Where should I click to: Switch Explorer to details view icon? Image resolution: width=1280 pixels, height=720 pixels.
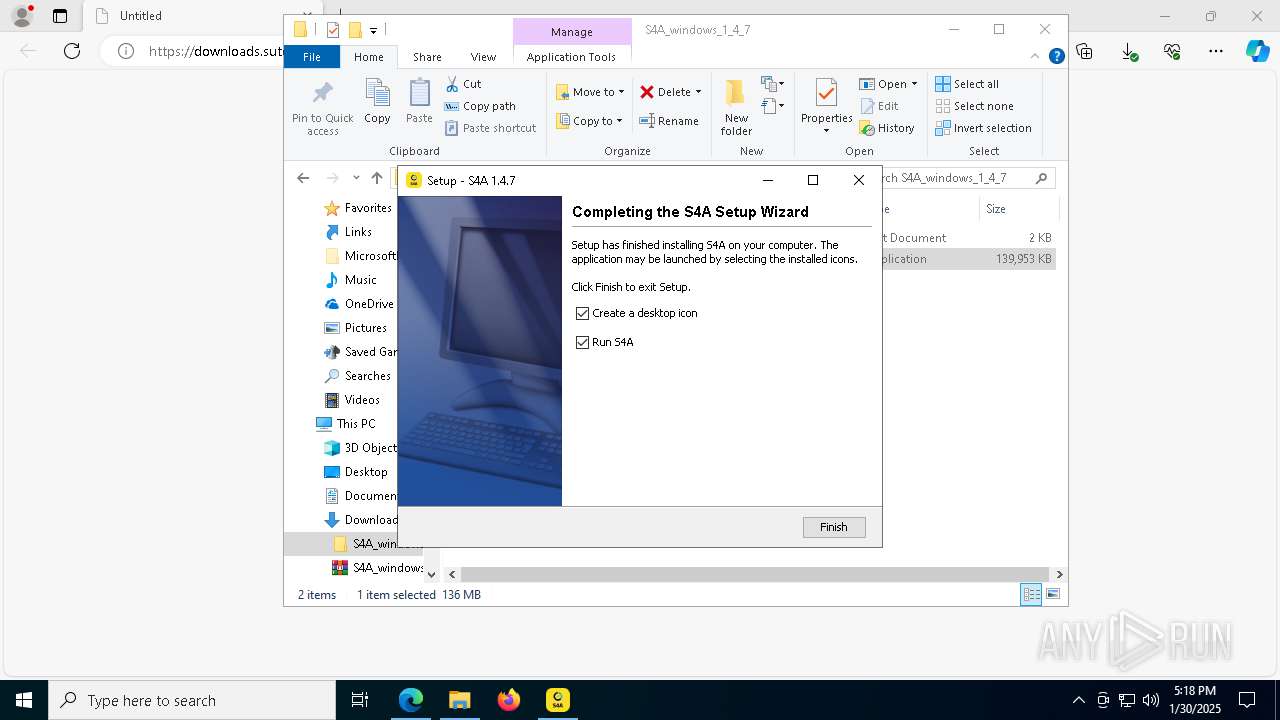[1031, 594]
